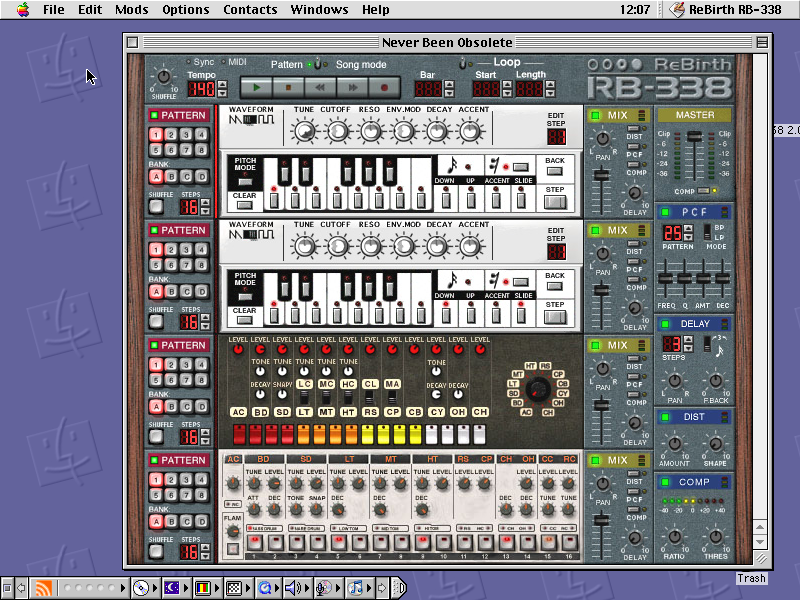
Task: Click the top 303 CUTOFF knob
Action: pos(337,131)
